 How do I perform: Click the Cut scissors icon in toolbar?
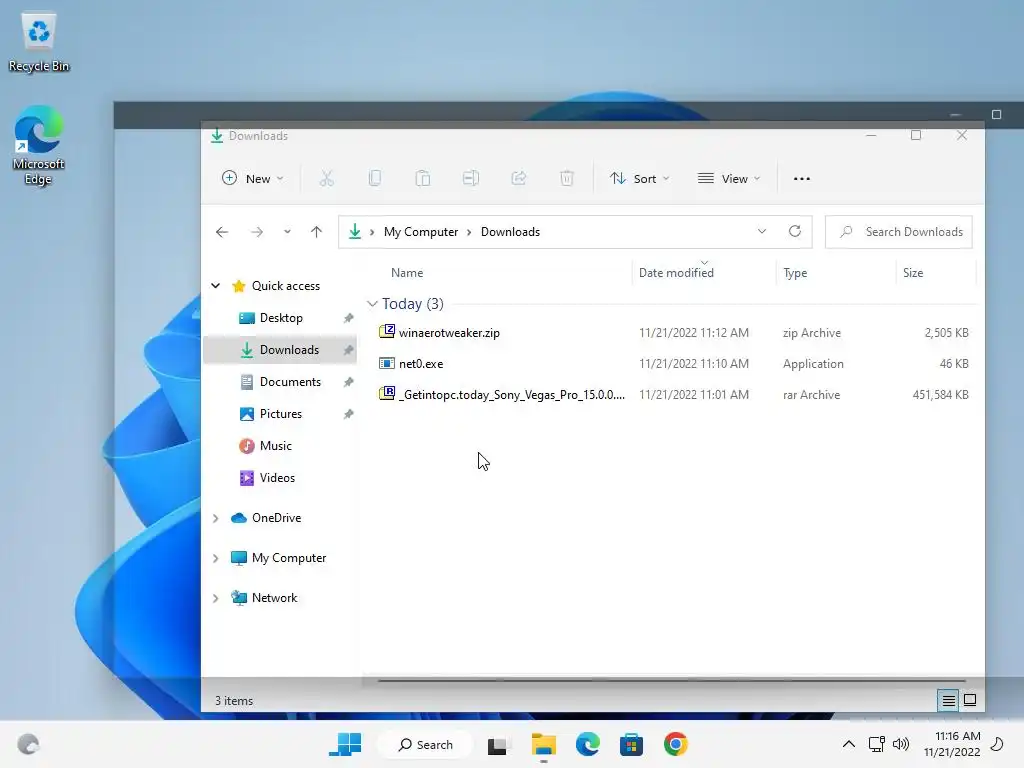point(327,178)
